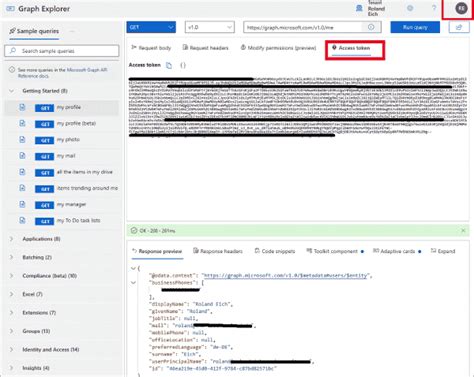
Task: Expand the Insights (4) category
Action: [x=12, y=368]
